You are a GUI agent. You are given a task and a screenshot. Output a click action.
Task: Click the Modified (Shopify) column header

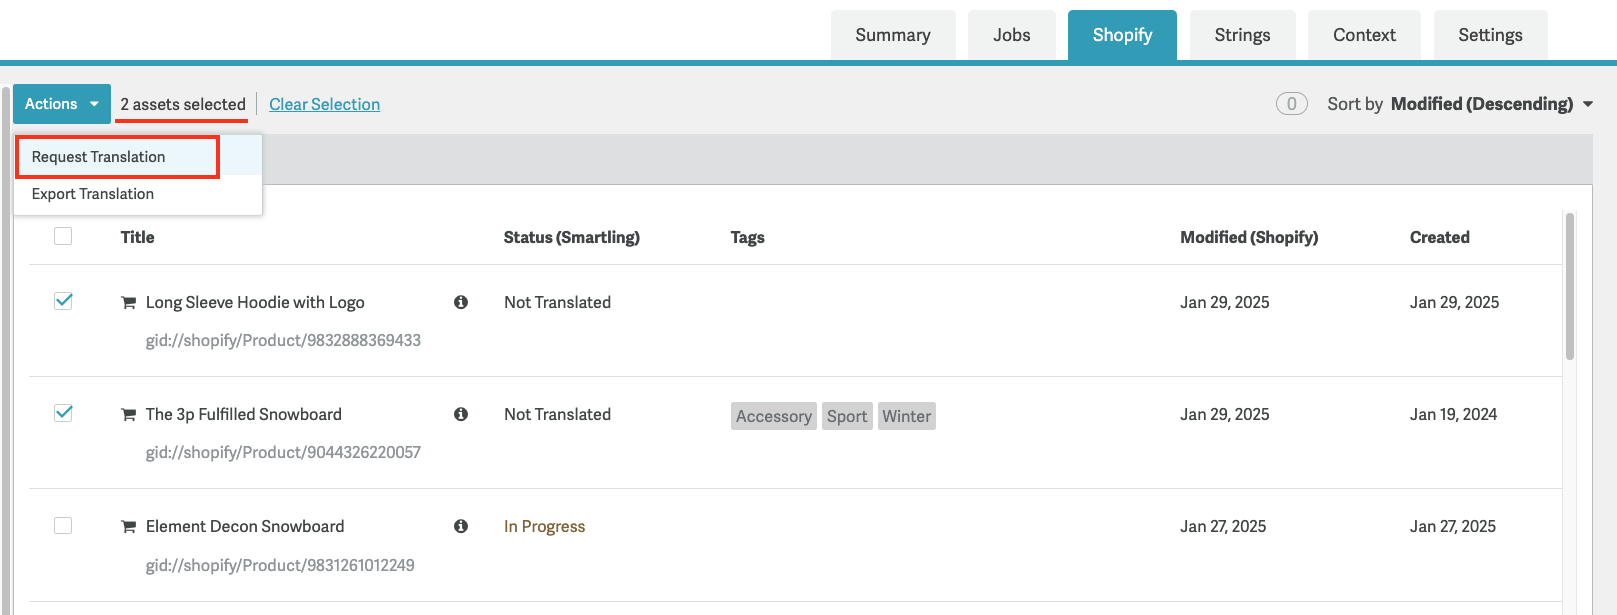[x=1249, y=237]
